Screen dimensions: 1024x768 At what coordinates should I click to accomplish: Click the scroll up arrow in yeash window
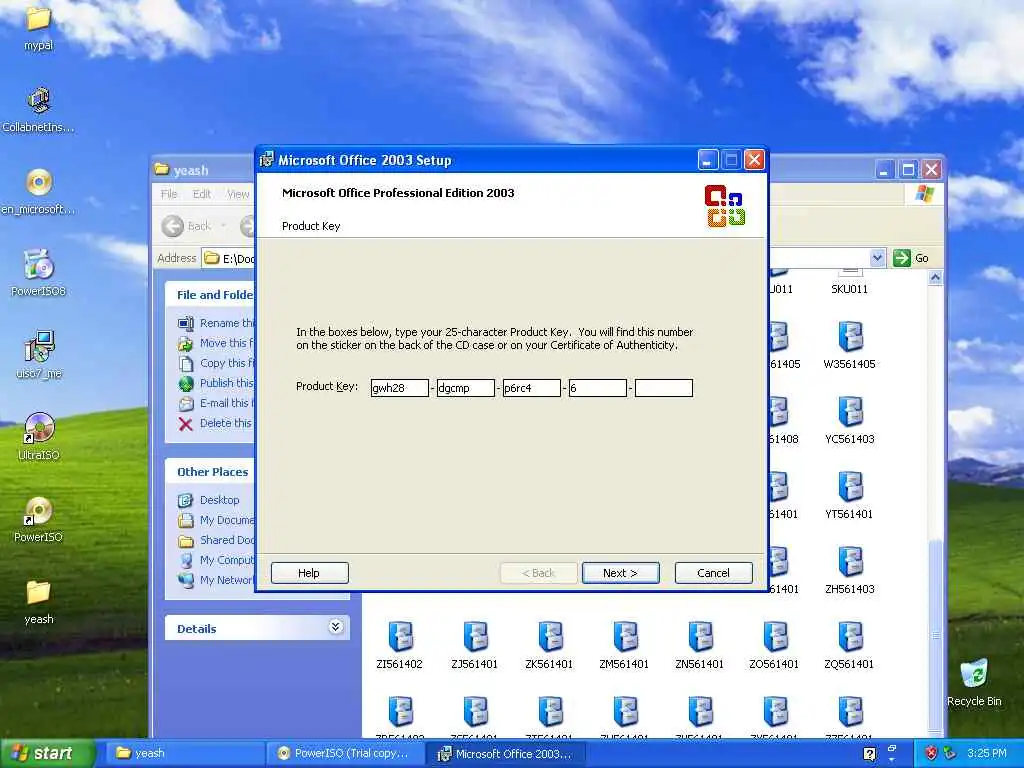point(935,278)
